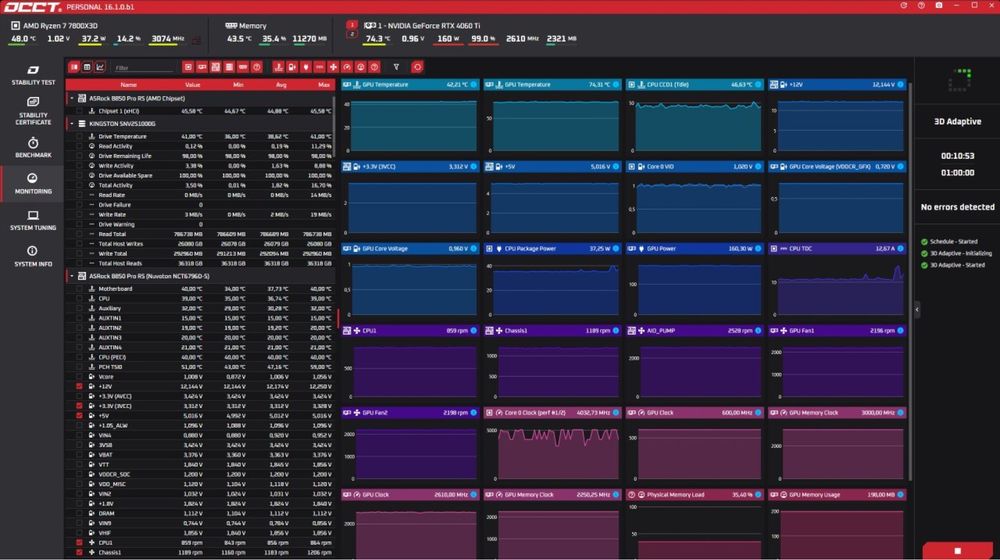Viewport: 1000px width, 560px height.
Task: Select the split table-and-graph view icon
Action: [x=74, y=67]
